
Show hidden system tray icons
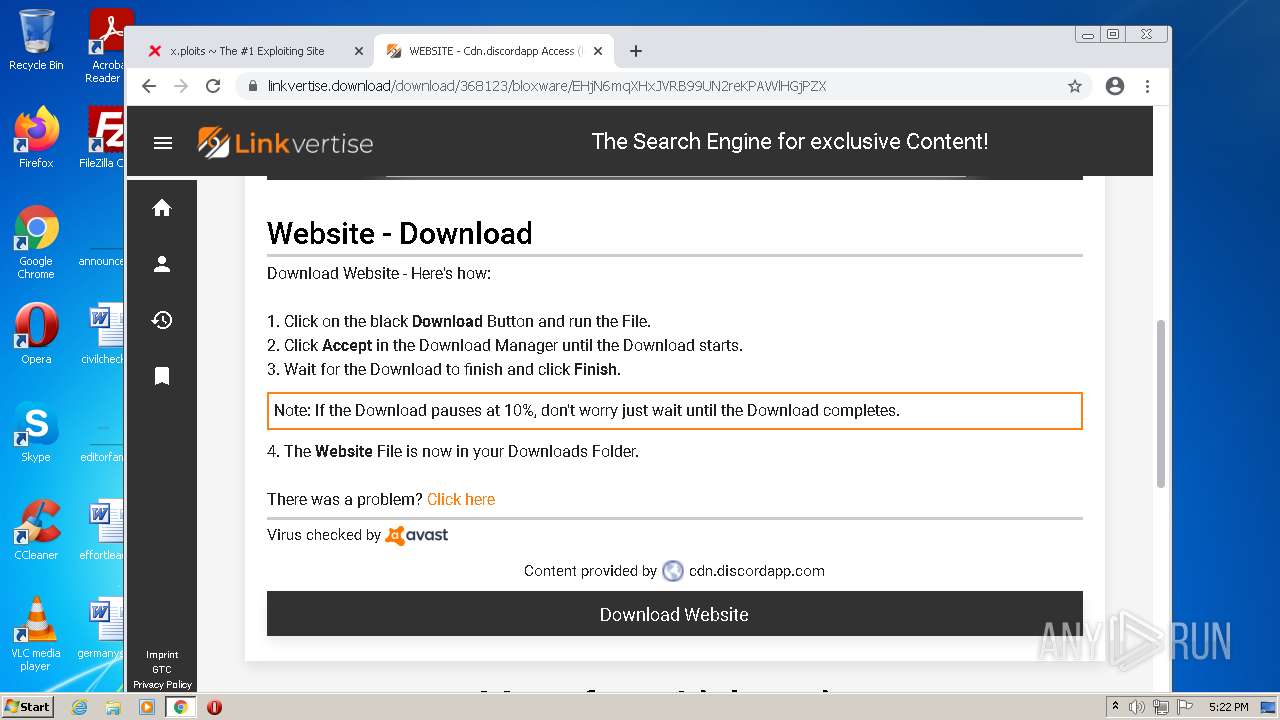pyautogui.click(x=1115, y=707)
